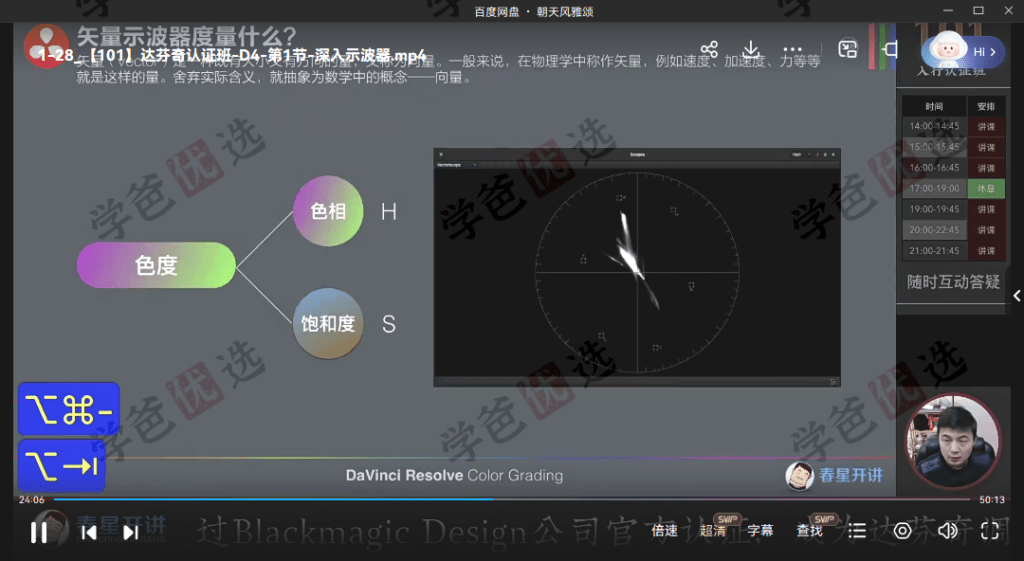
Task: Share the video via share icon
Action: tap(709, 50)
